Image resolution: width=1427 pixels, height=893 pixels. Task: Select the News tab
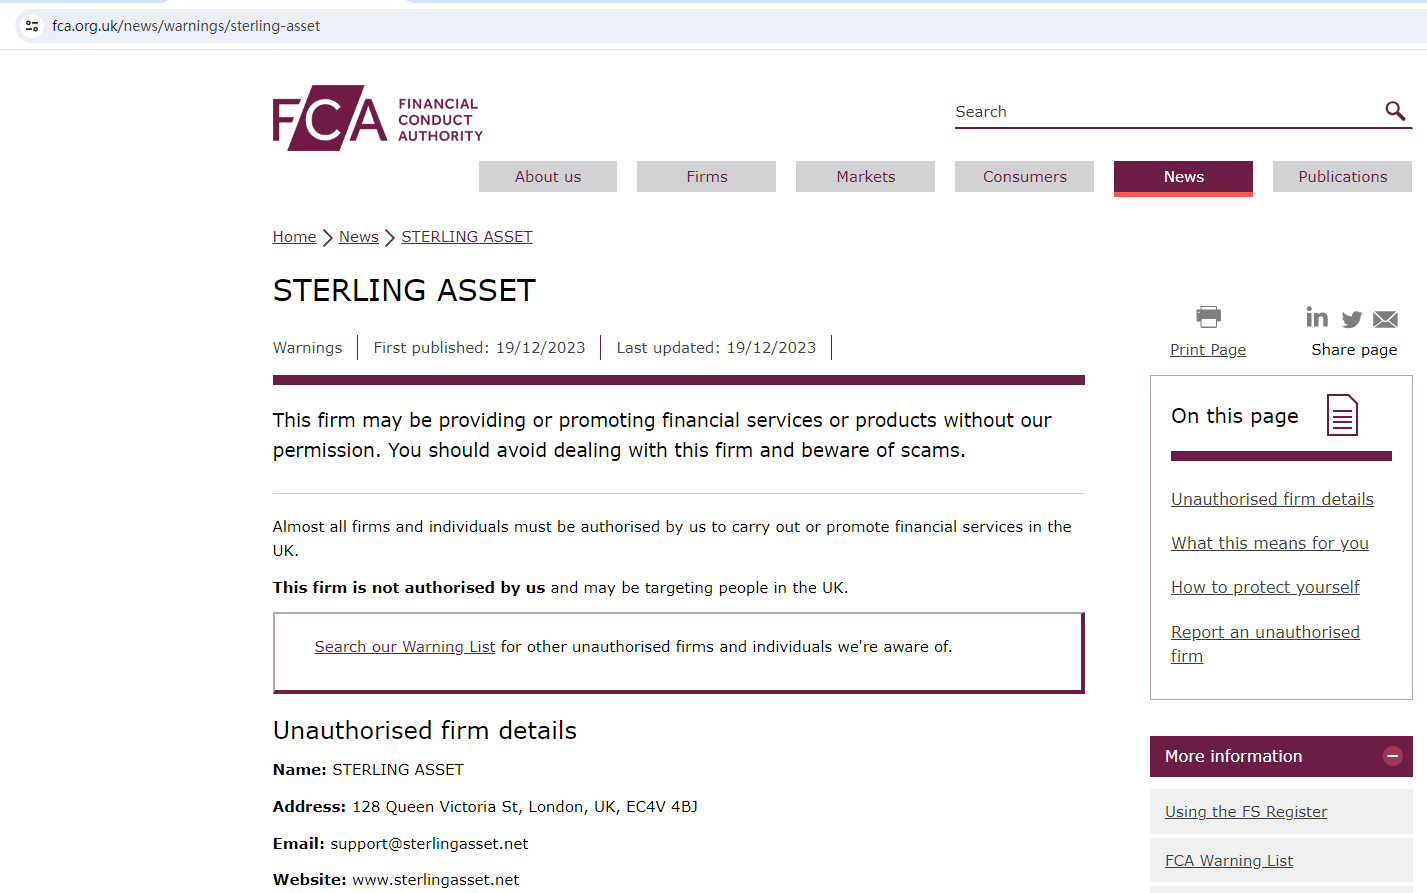[x=1183, y=177]
